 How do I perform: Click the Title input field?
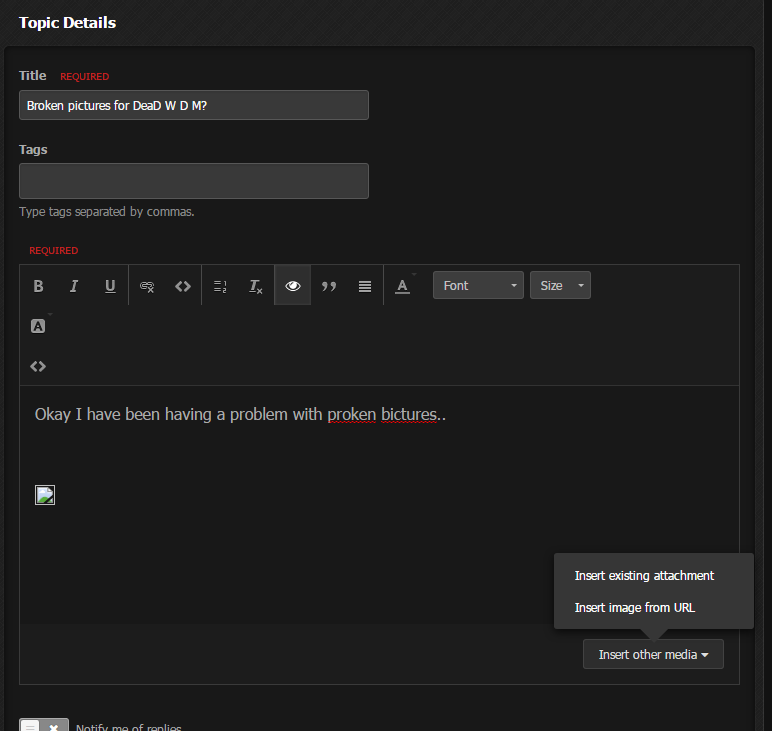(x=194, y=105)
